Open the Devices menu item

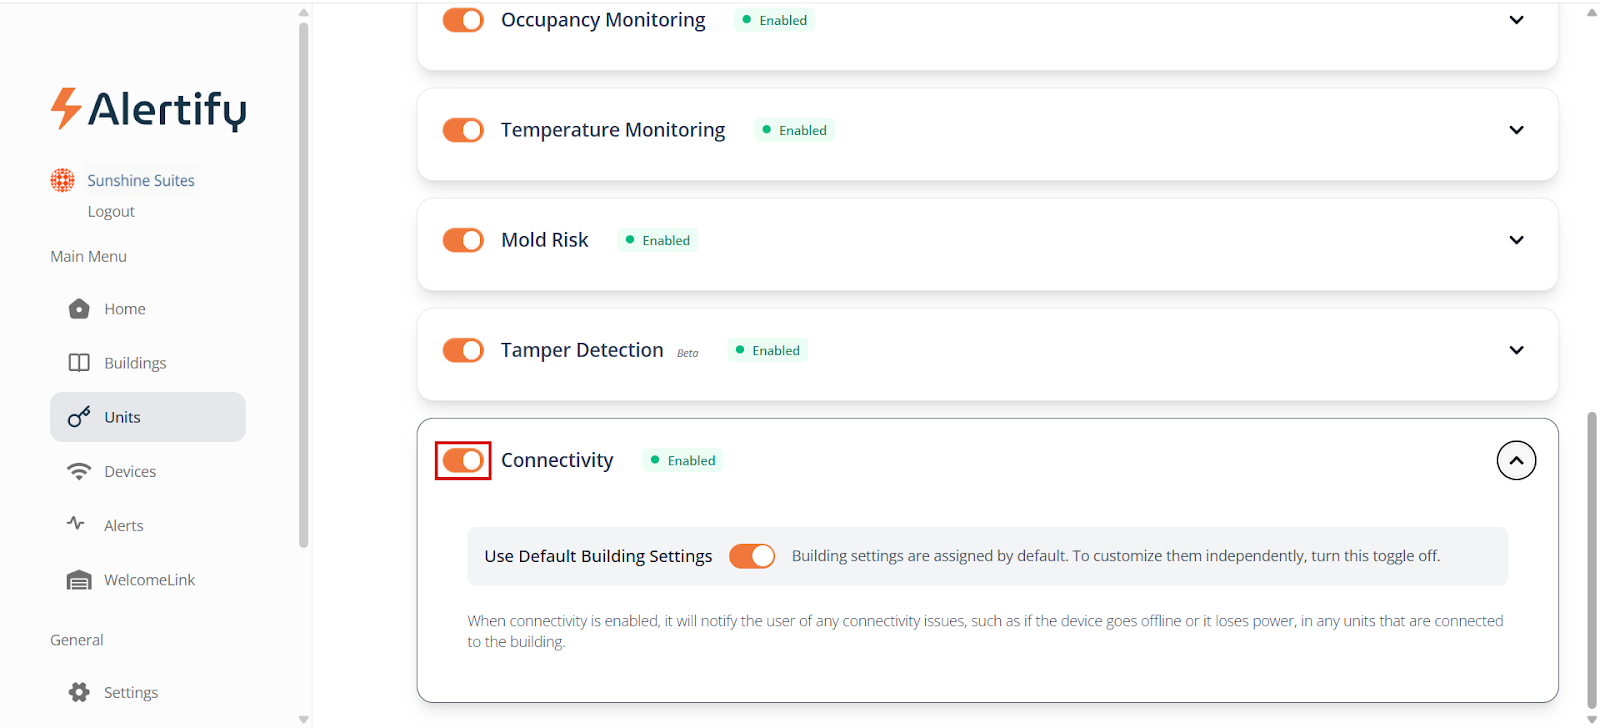[130, 471]
